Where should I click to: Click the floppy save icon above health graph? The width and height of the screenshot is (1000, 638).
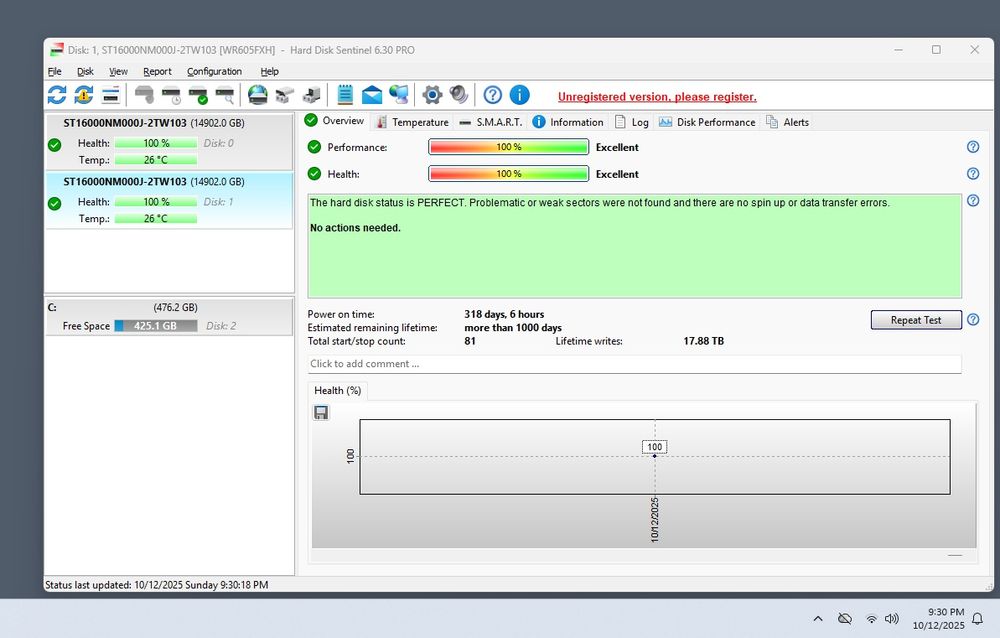pos(321,412)
